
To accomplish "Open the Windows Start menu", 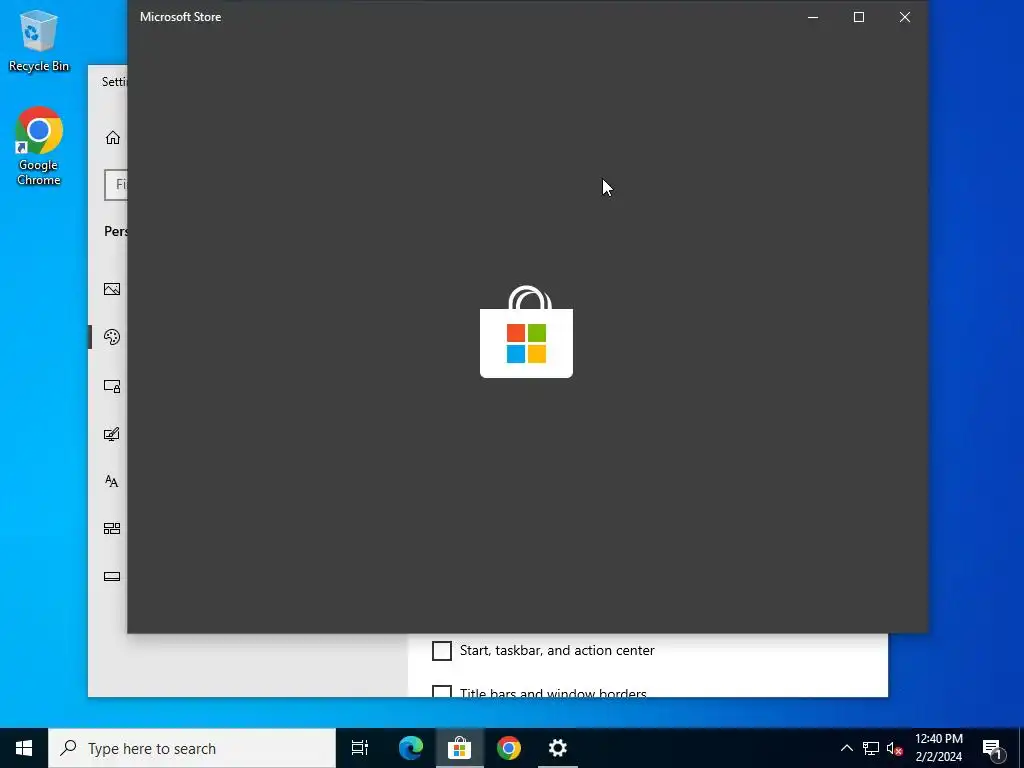I will point(24,748).
